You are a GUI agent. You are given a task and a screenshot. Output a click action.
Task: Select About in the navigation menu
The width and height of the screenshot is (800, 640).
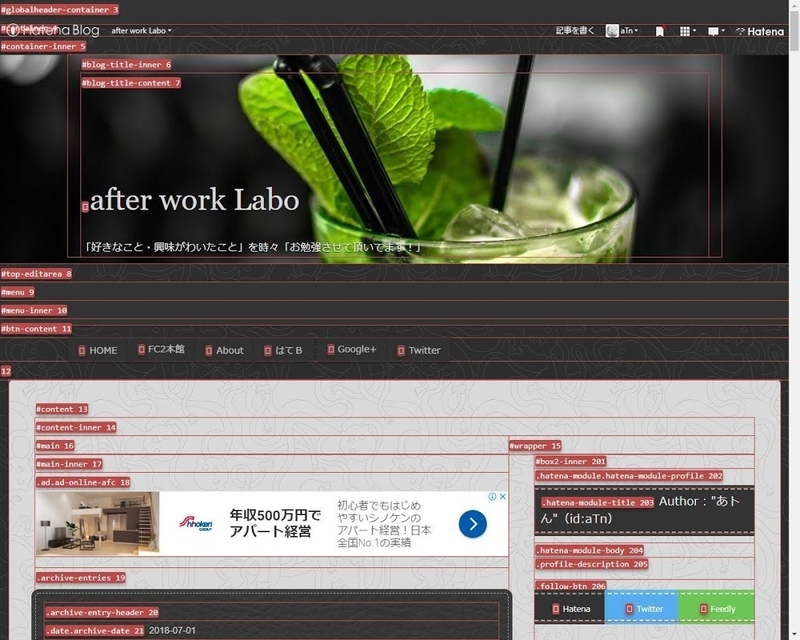pos(229,350)
